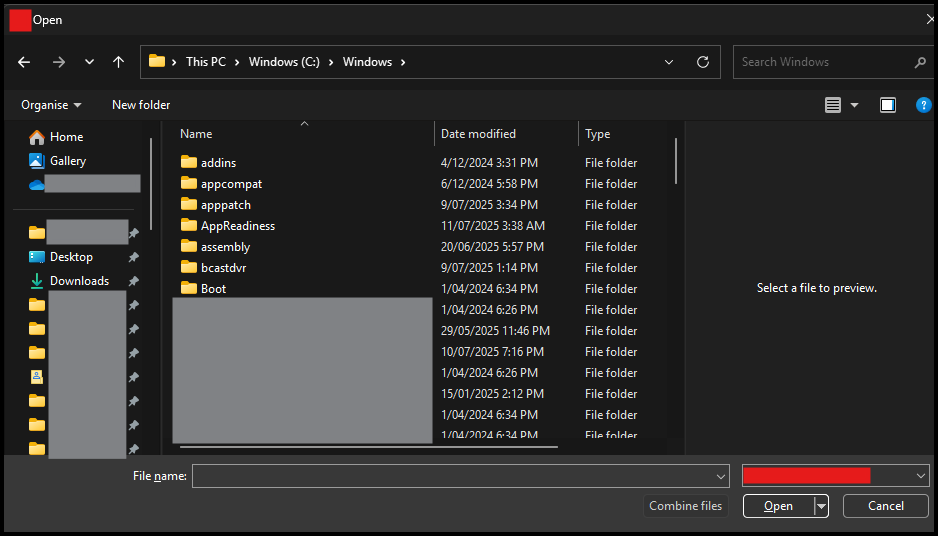Expand chevron after the Windows breadcrumb
938x536 pixels.
403,62
